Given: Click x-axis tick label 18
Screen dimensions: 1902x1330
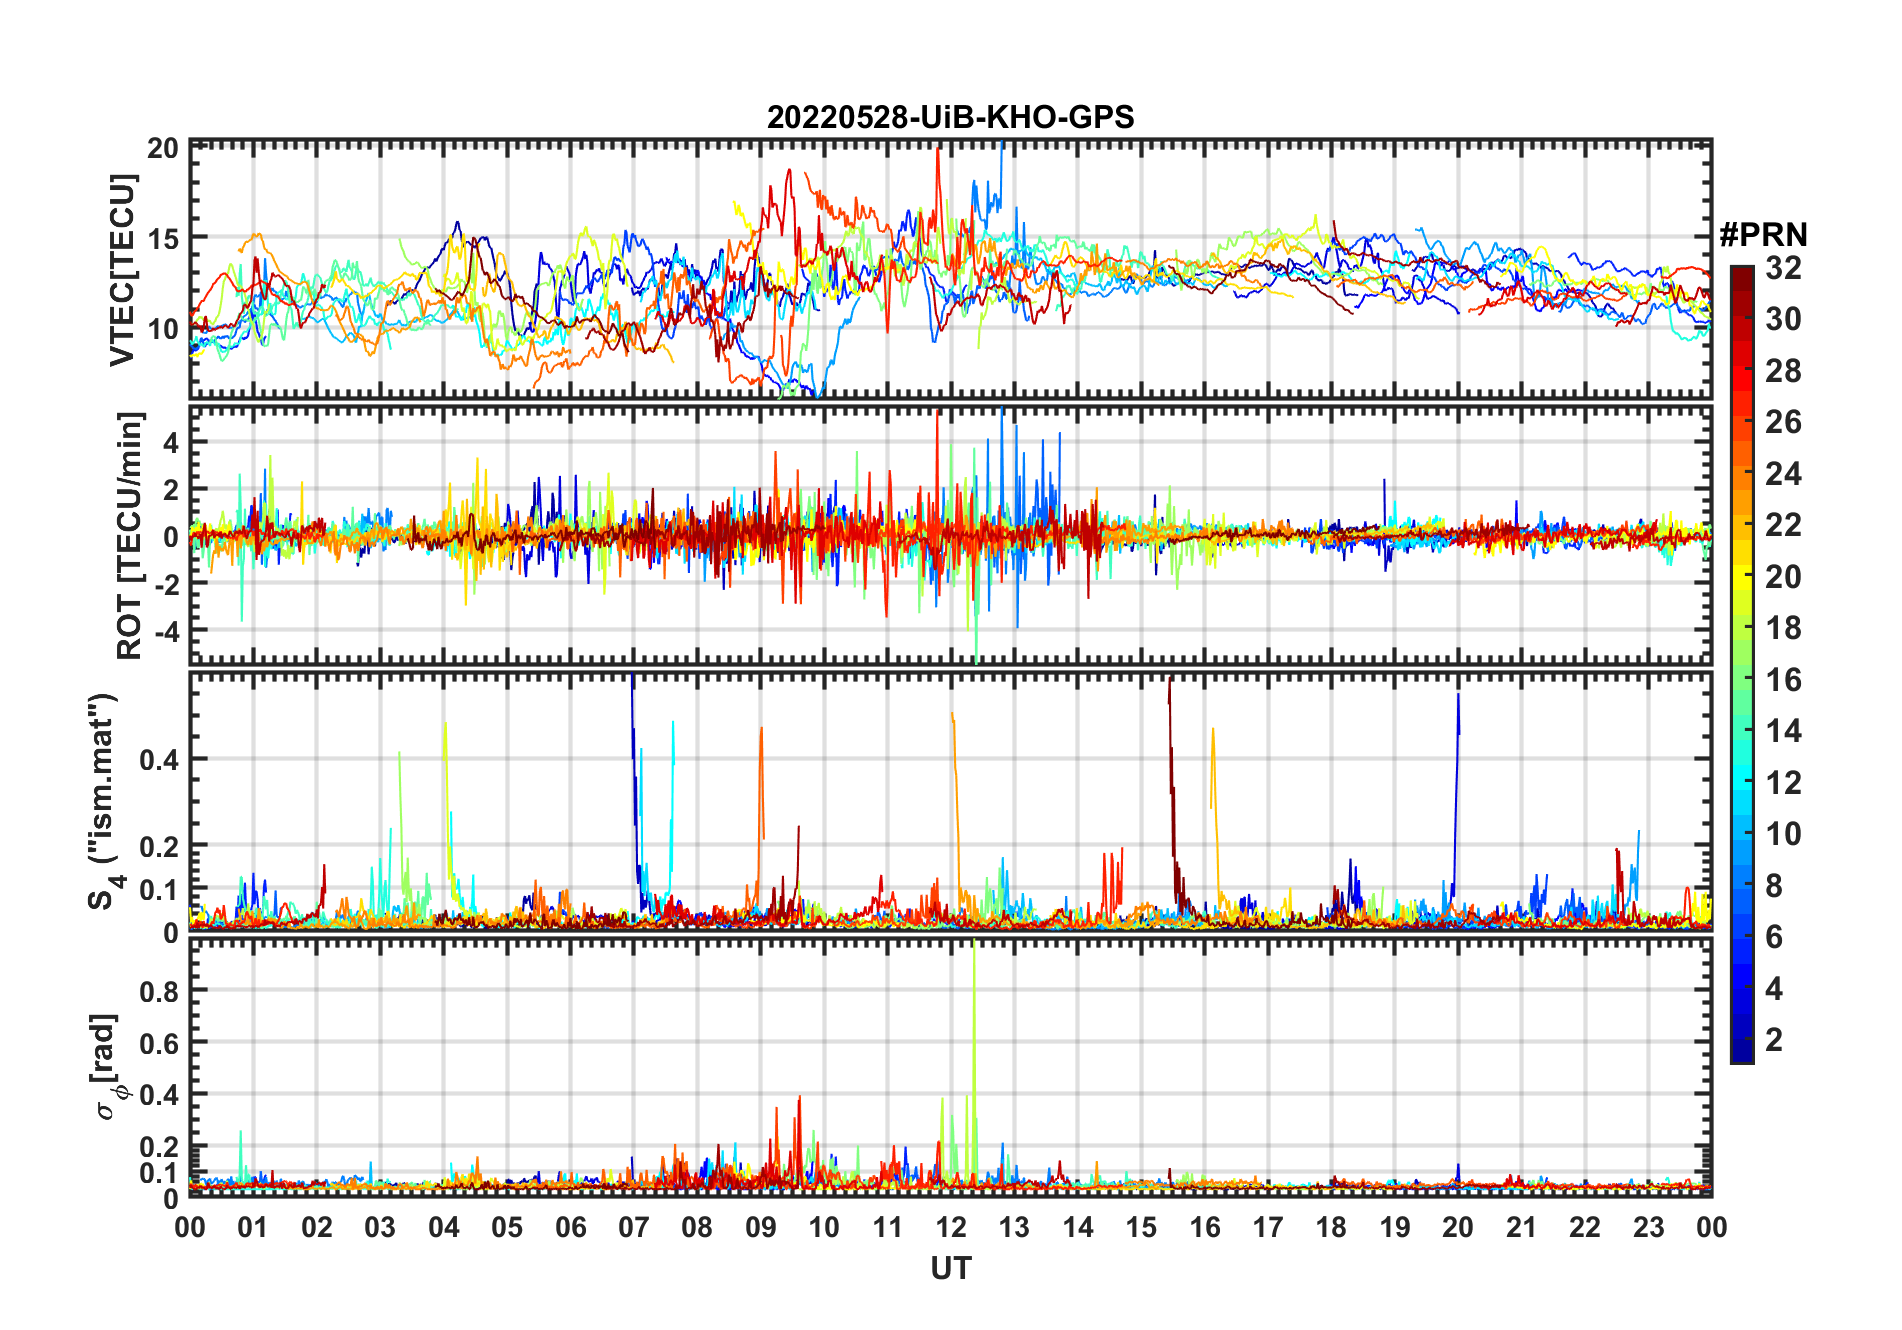Looking at the screenshot, I should coord(1331,1227).
